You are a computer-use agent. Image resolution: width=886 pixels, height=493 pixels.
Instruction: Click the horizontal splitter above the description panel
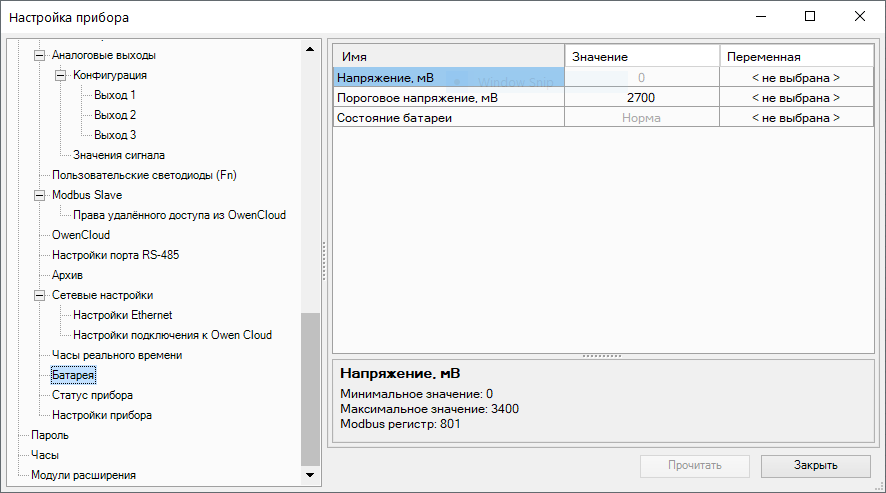click(601, 355)
